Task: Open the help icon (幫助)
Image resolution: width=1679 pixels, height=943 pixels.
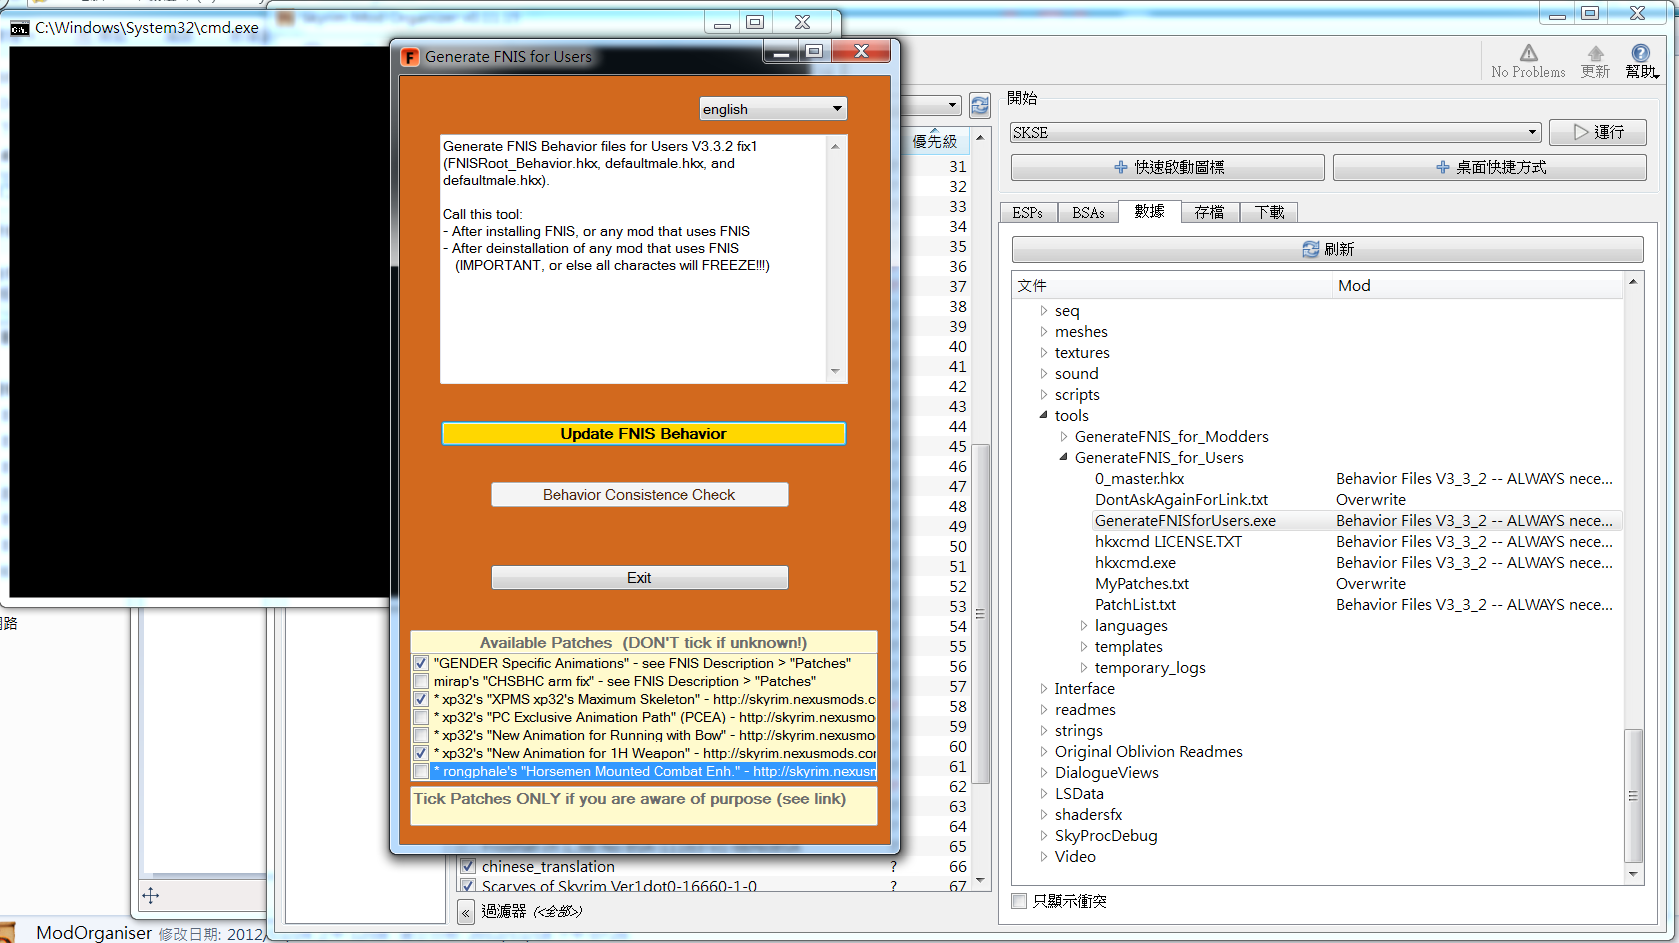Action: (1640, 53)
